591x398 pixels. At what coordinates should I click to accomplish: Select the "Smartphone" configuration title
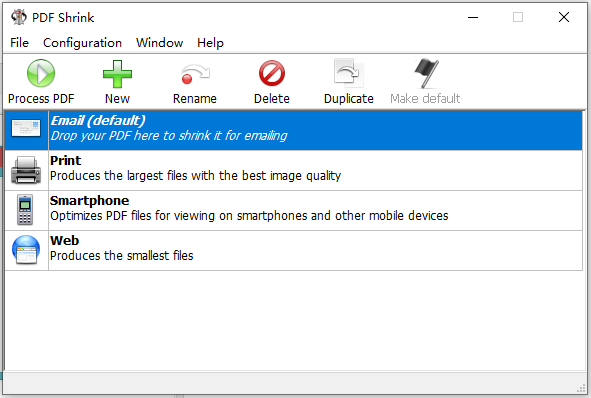89,201
